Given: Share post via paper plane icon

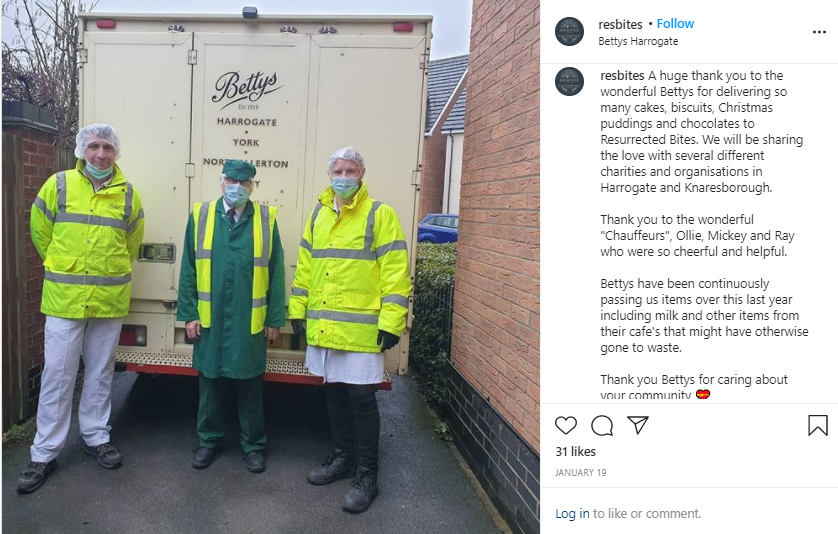Looking at the screenshot, I should point(638,425).
